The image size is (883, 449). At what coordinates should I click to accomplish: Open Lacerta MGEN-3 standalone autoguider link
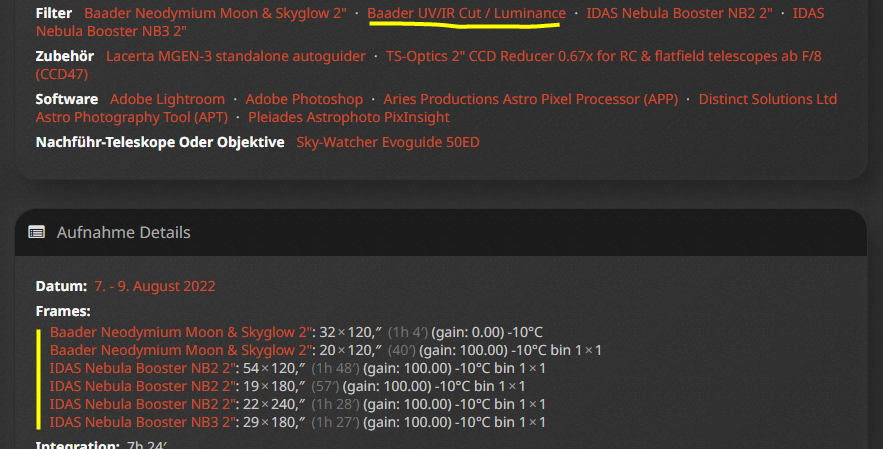[x=235, y=56]
